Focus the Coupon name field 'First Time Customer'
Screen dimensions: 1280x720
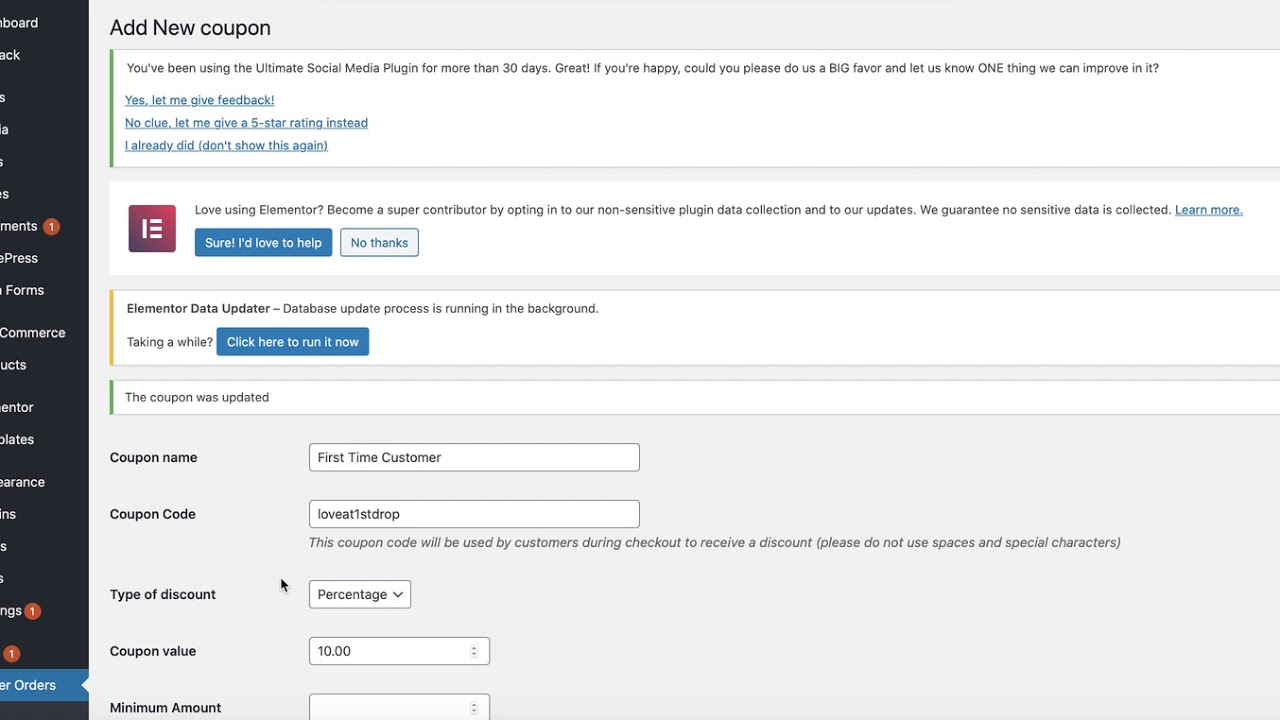474,457
